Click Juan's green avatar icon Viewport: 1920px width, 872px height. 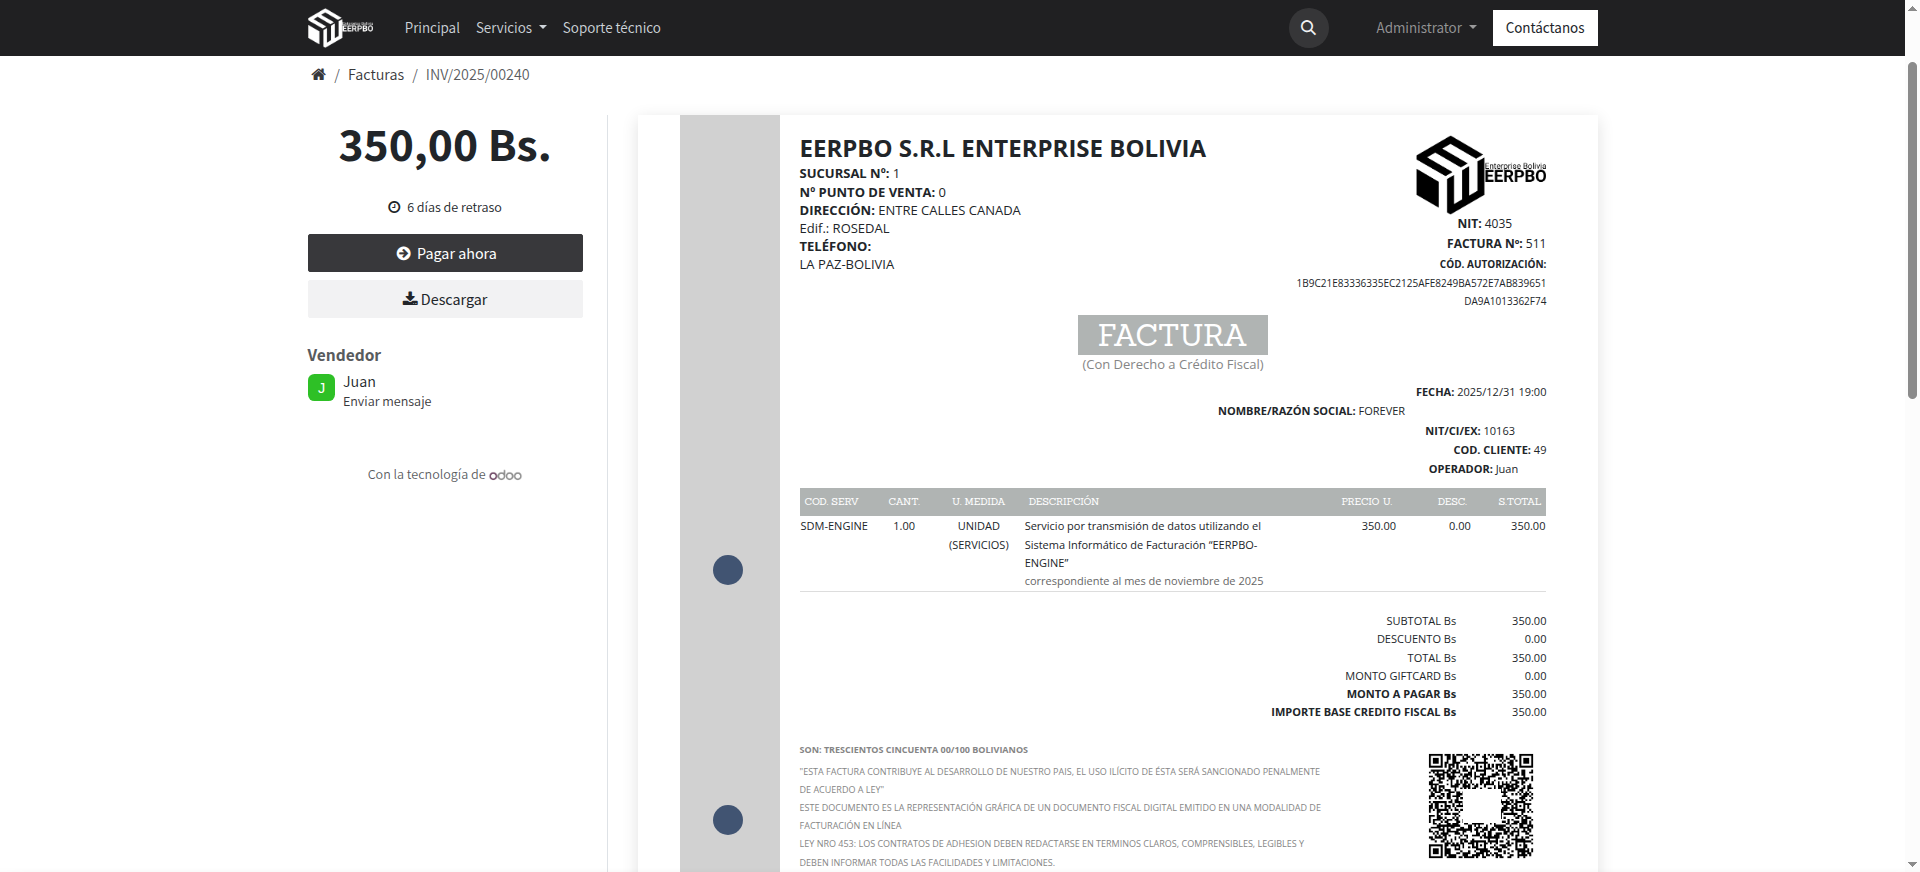[321, 388]
